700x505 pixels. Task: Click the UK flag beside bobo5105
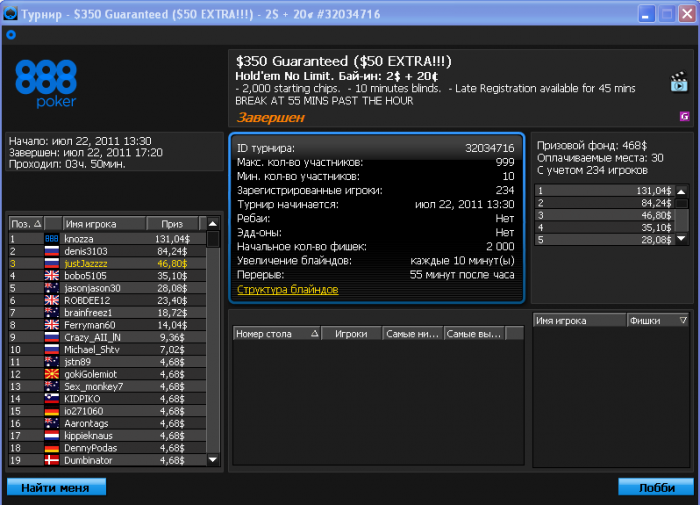(52, 276)
